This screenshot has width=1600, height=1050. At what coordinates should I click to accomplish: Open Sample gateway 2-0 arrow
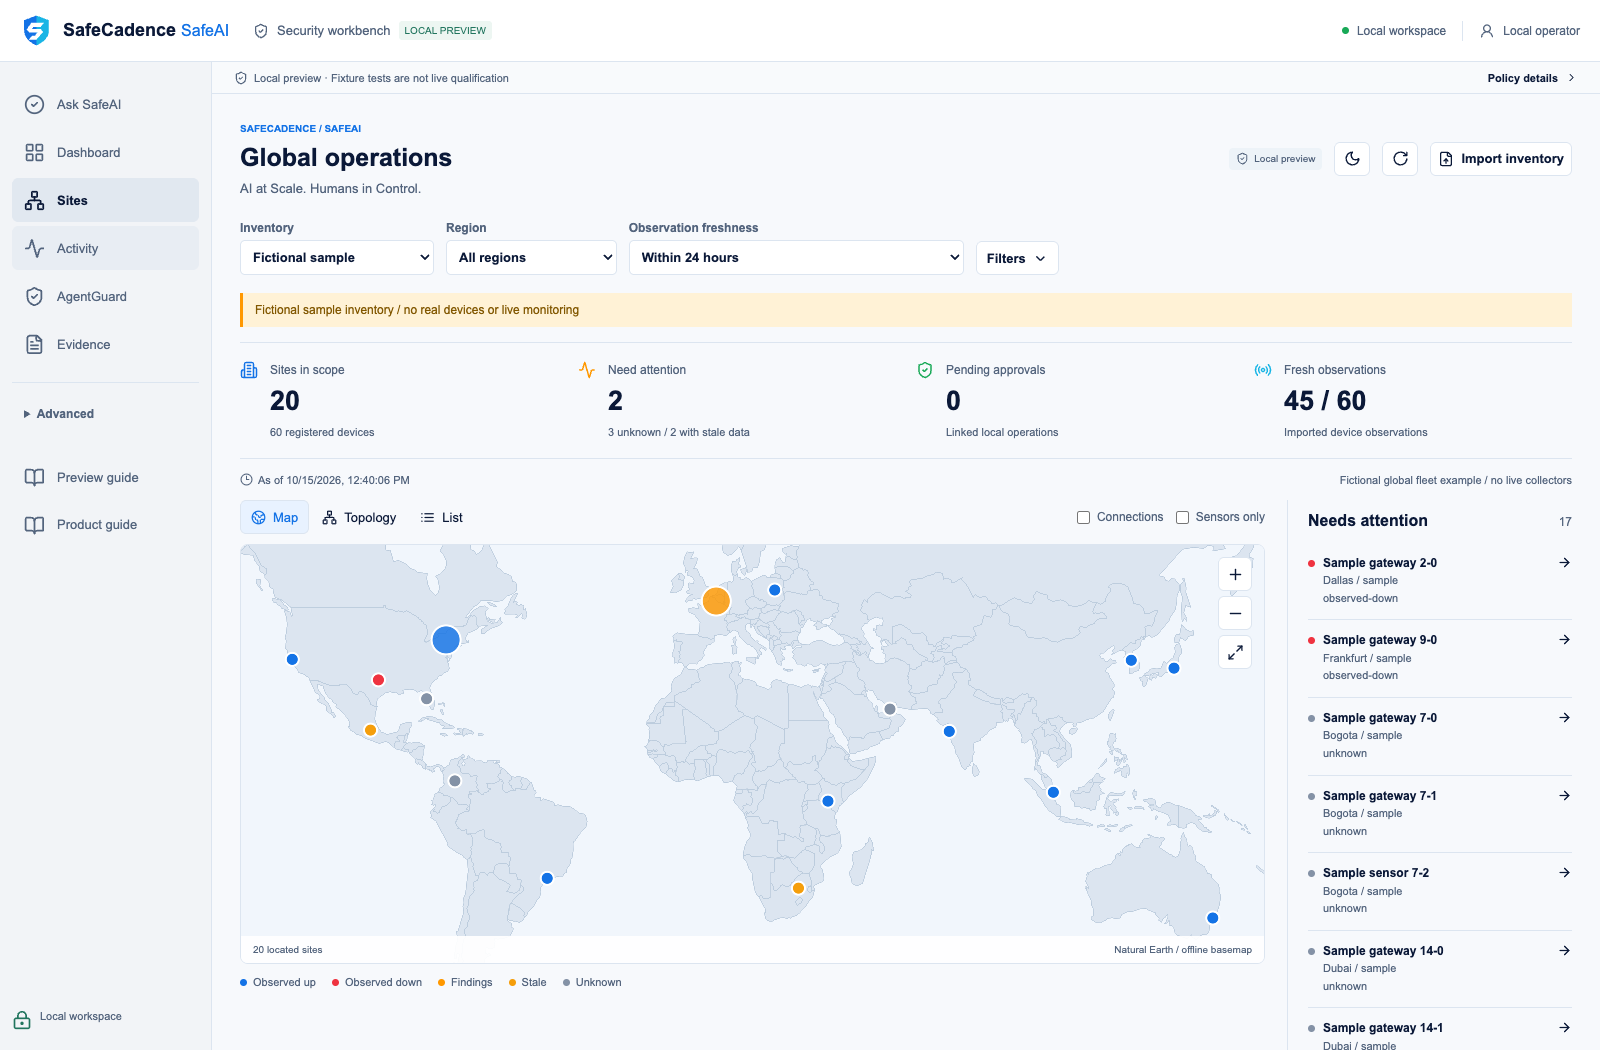pos(1564,563)
